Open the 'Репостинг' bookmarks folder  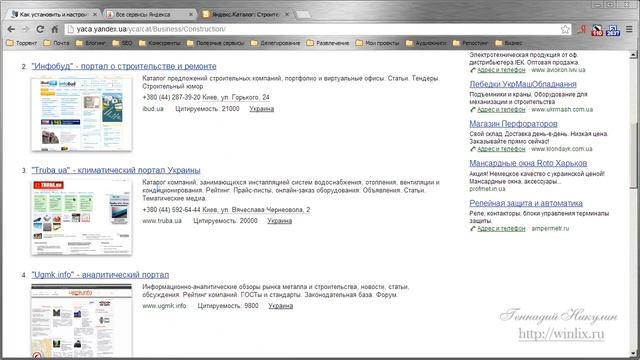[471, 43]
